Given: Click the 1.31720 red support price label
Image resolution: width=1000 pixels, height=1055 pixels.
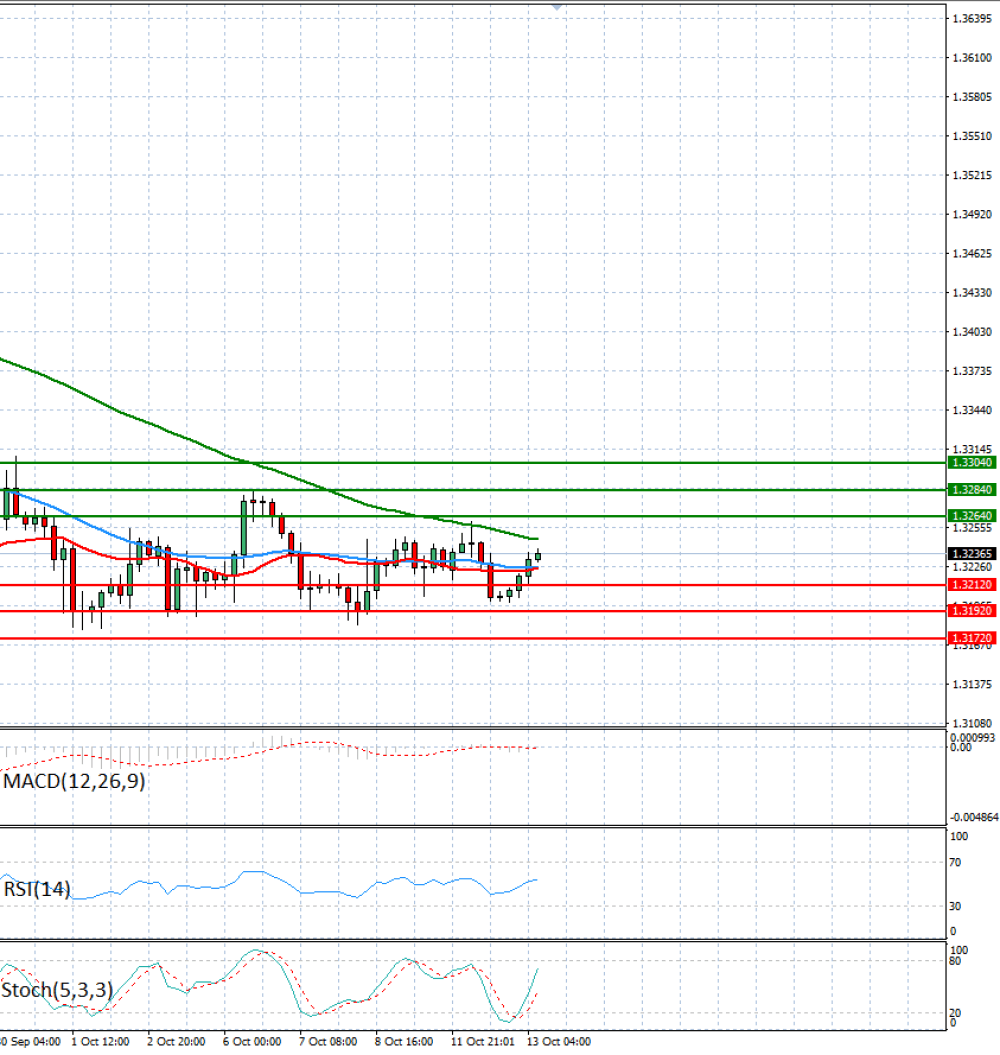Looking at the screenshot, I should [972, 638].
